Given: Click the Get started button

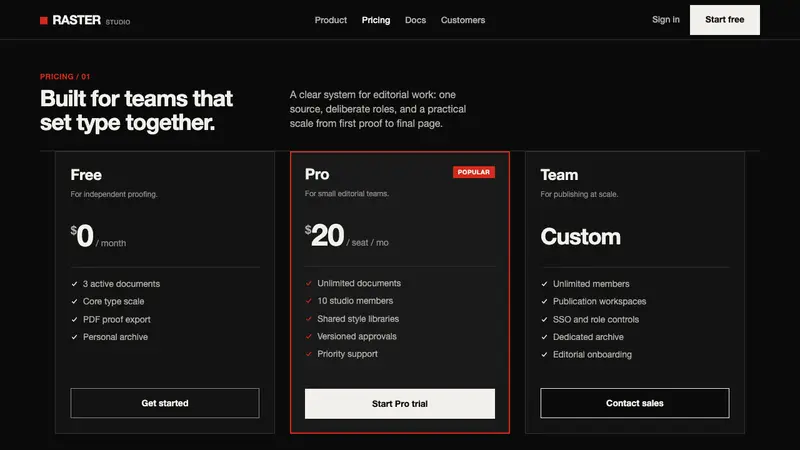Looking at the screenshot, I should click(165, 403).
